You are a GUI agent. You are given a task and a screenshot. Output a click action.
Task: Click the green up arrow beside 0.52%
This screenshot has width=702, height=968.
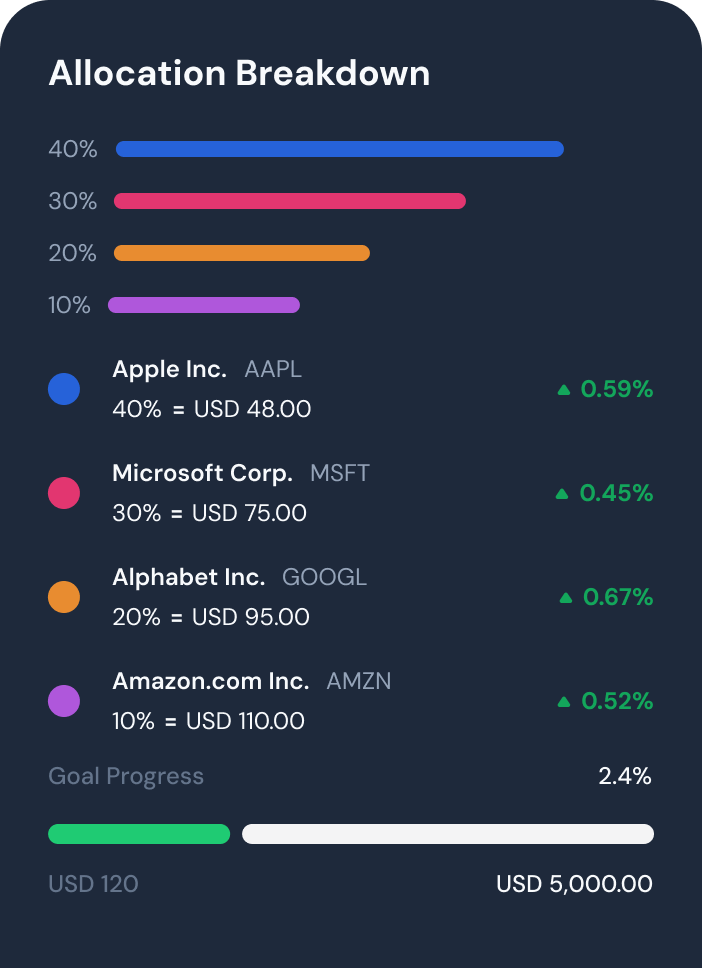[x=564, y=701]
